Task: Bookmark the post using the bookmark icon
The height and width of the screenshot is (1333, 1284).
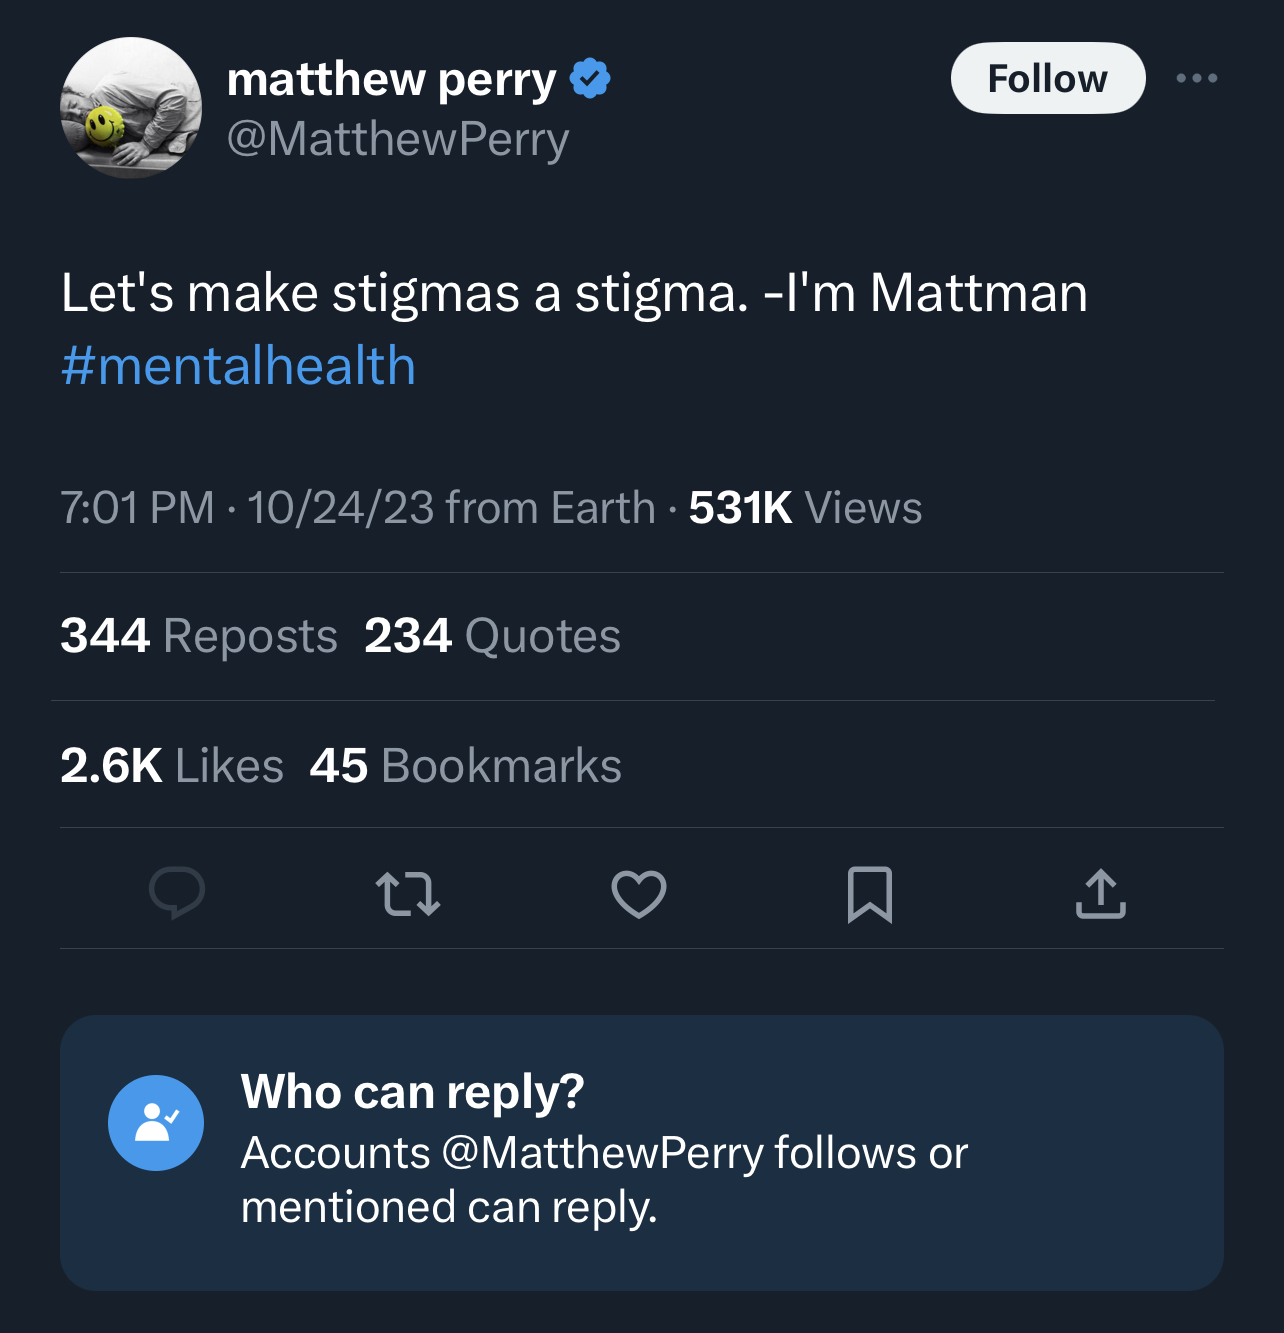Action: (869, 894)
